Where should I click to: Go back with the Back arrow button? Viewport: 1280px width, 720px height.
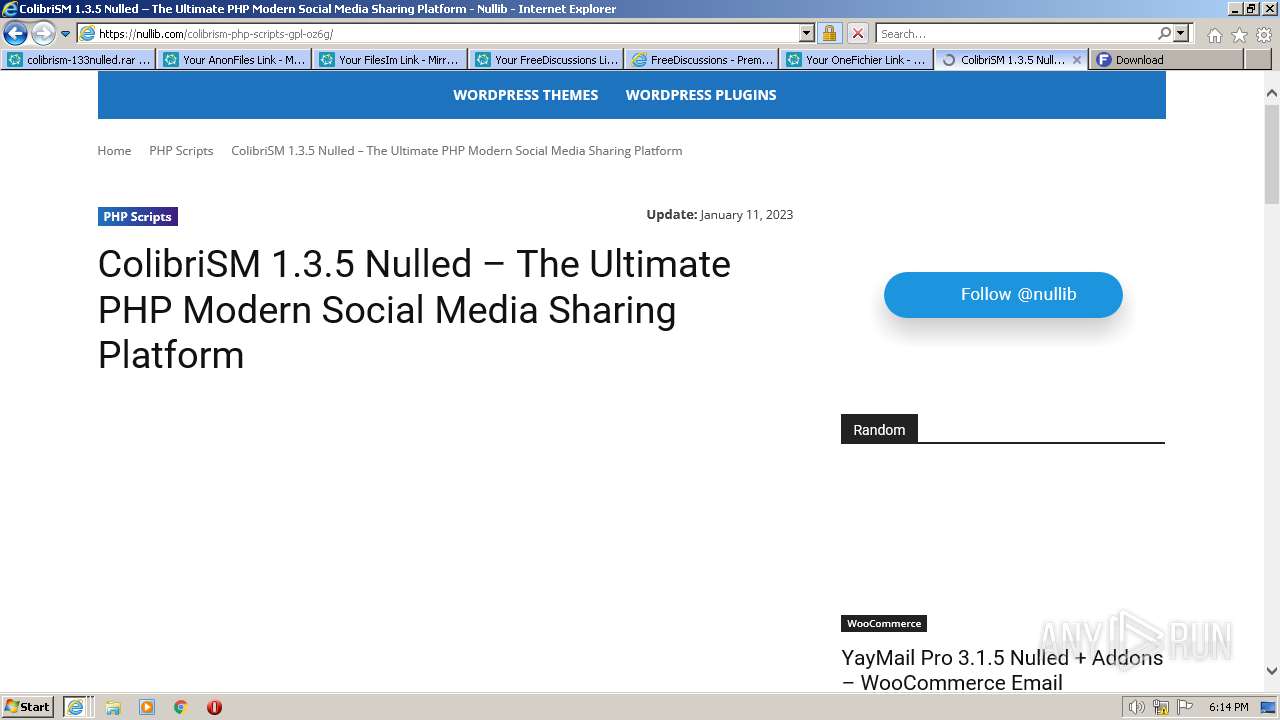[x=15, y=34]
